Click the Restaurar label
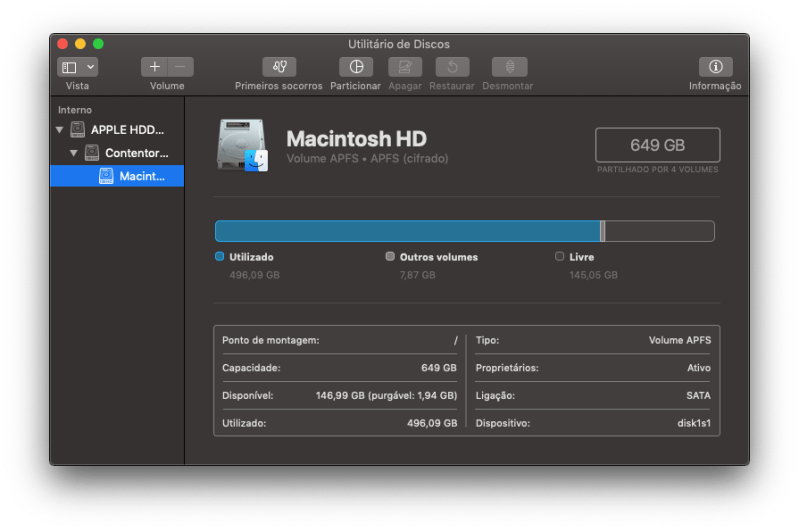799x531 pixels. point(452,86)
